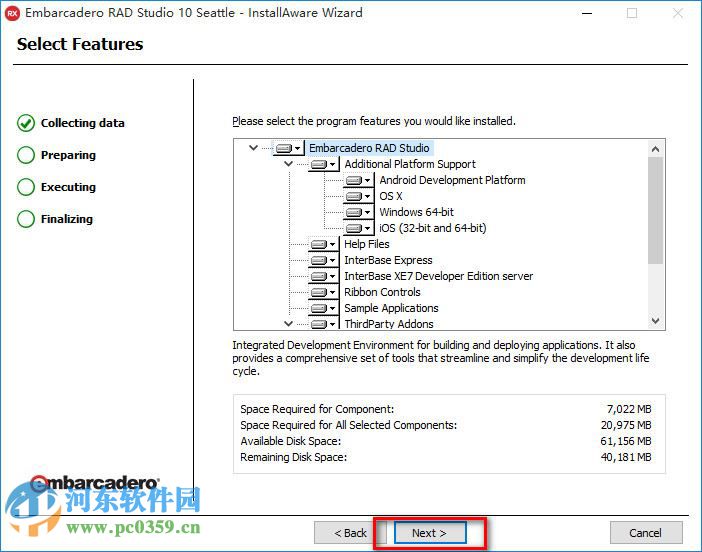Open install-state dropdown for InterBase Express
This screenshot has width=702, height=552.
pos(323,260)
